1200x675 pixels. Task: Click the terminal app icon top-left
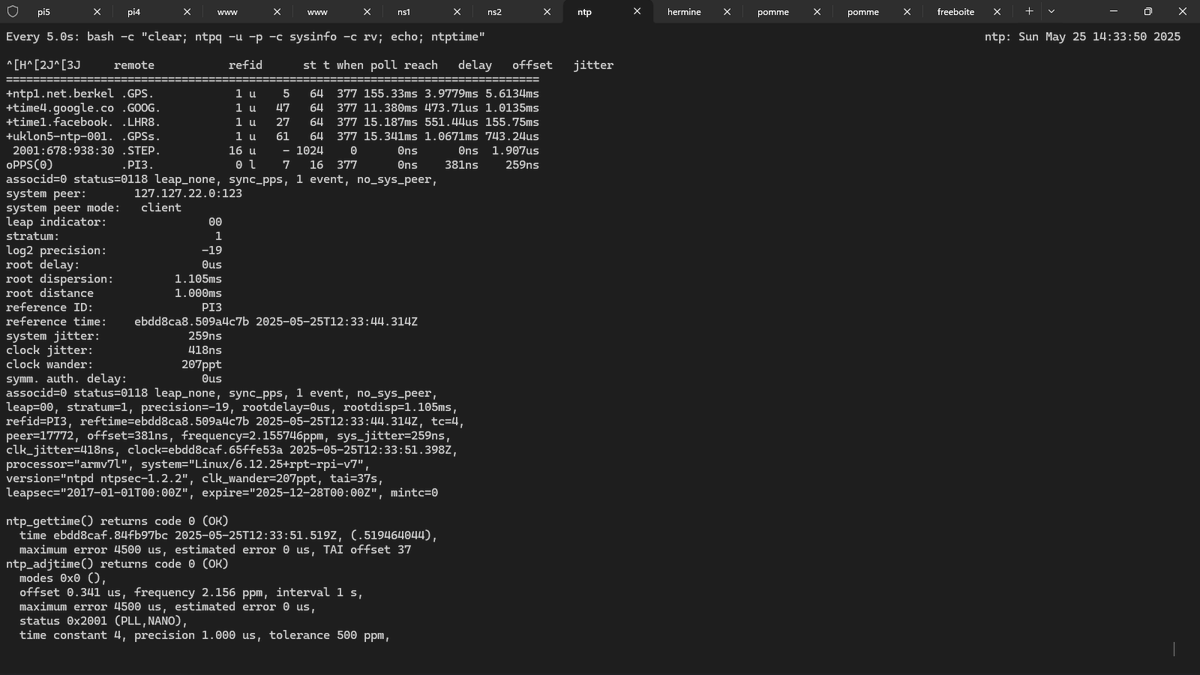[x=14, y=11]
